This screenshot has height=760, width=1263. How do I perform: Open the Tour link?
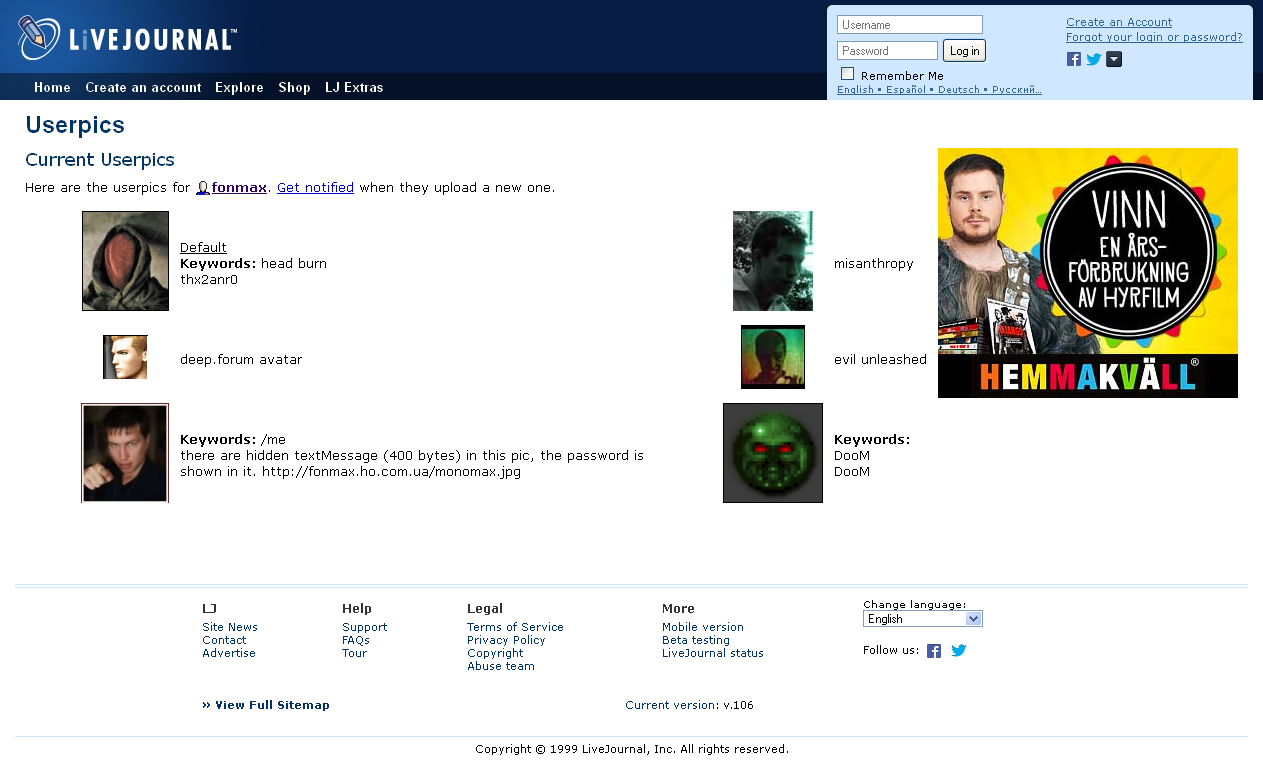tap(354, 653)
